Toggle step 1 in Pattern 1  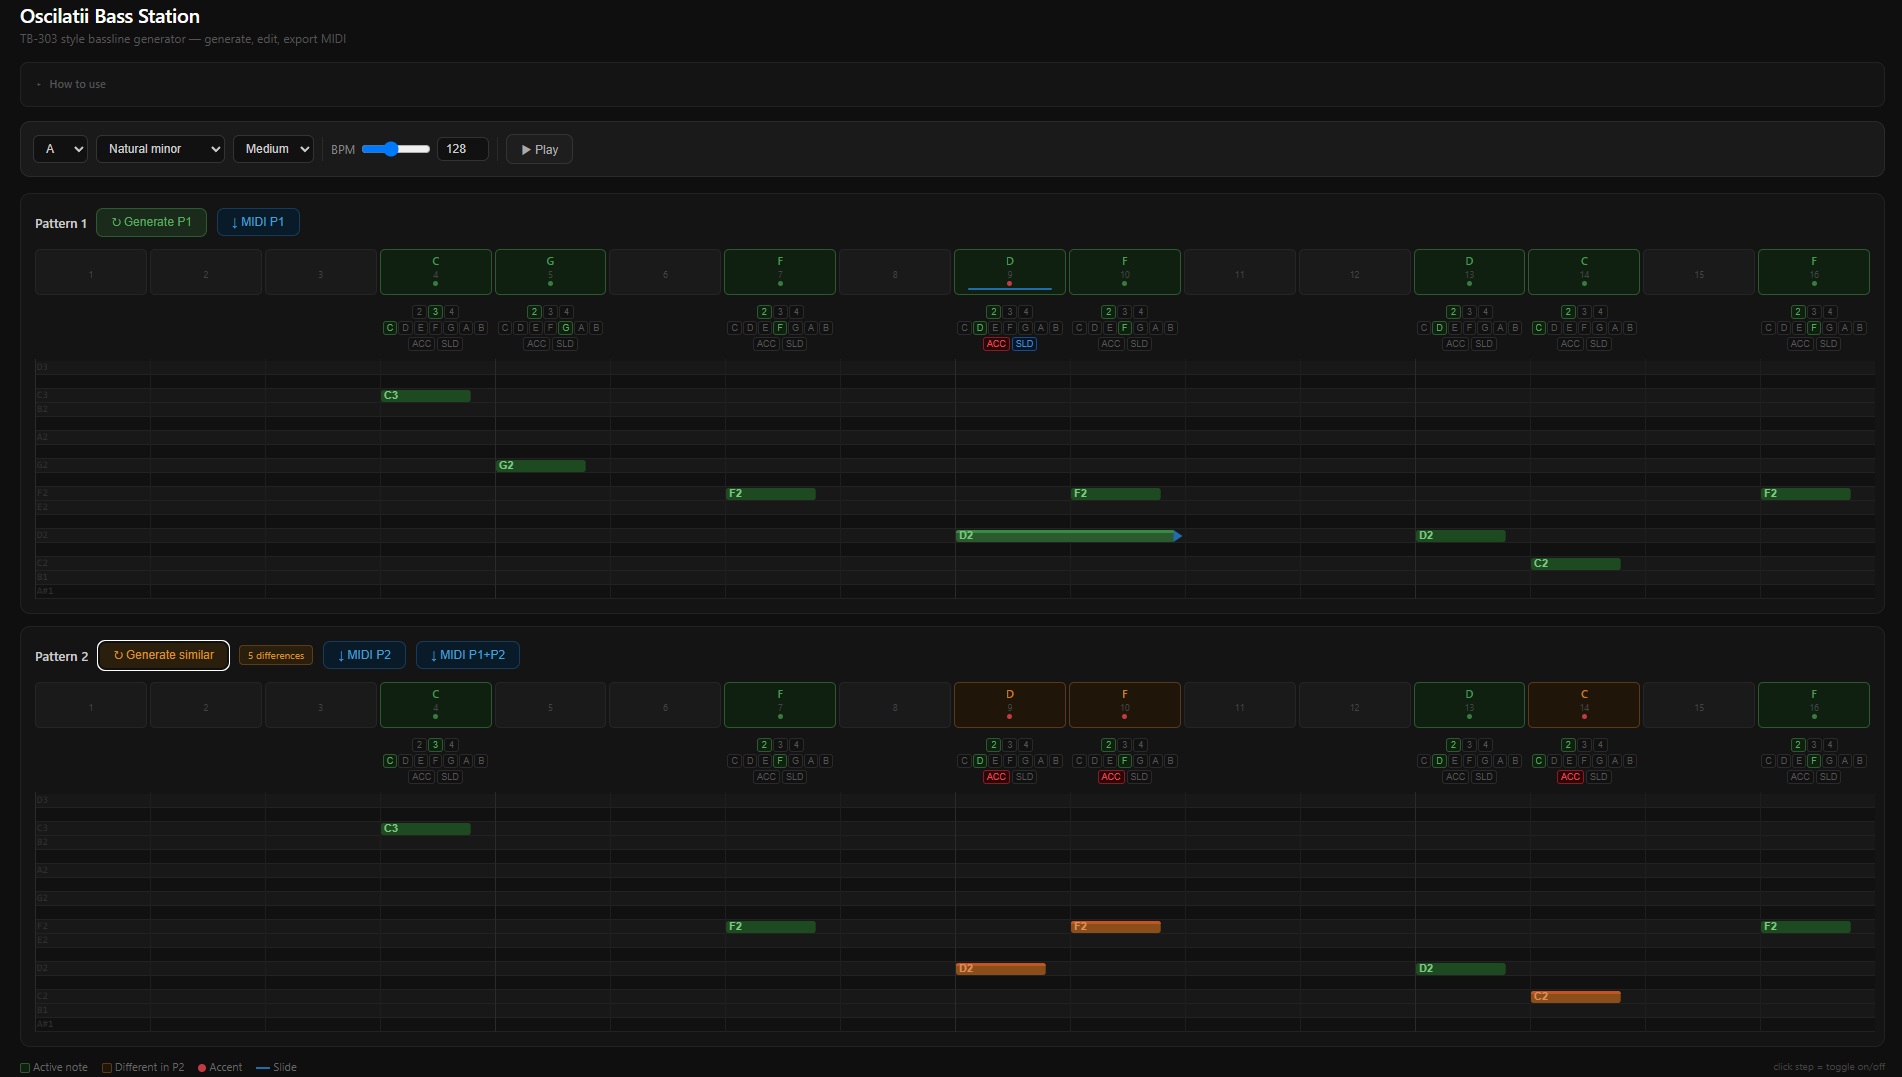(91, 272)
